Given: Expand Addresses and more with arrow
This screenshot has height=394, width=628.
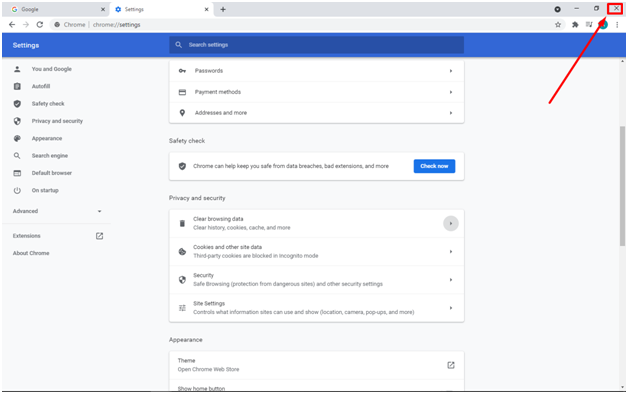Looking at the screenshot, I should 451,113.
